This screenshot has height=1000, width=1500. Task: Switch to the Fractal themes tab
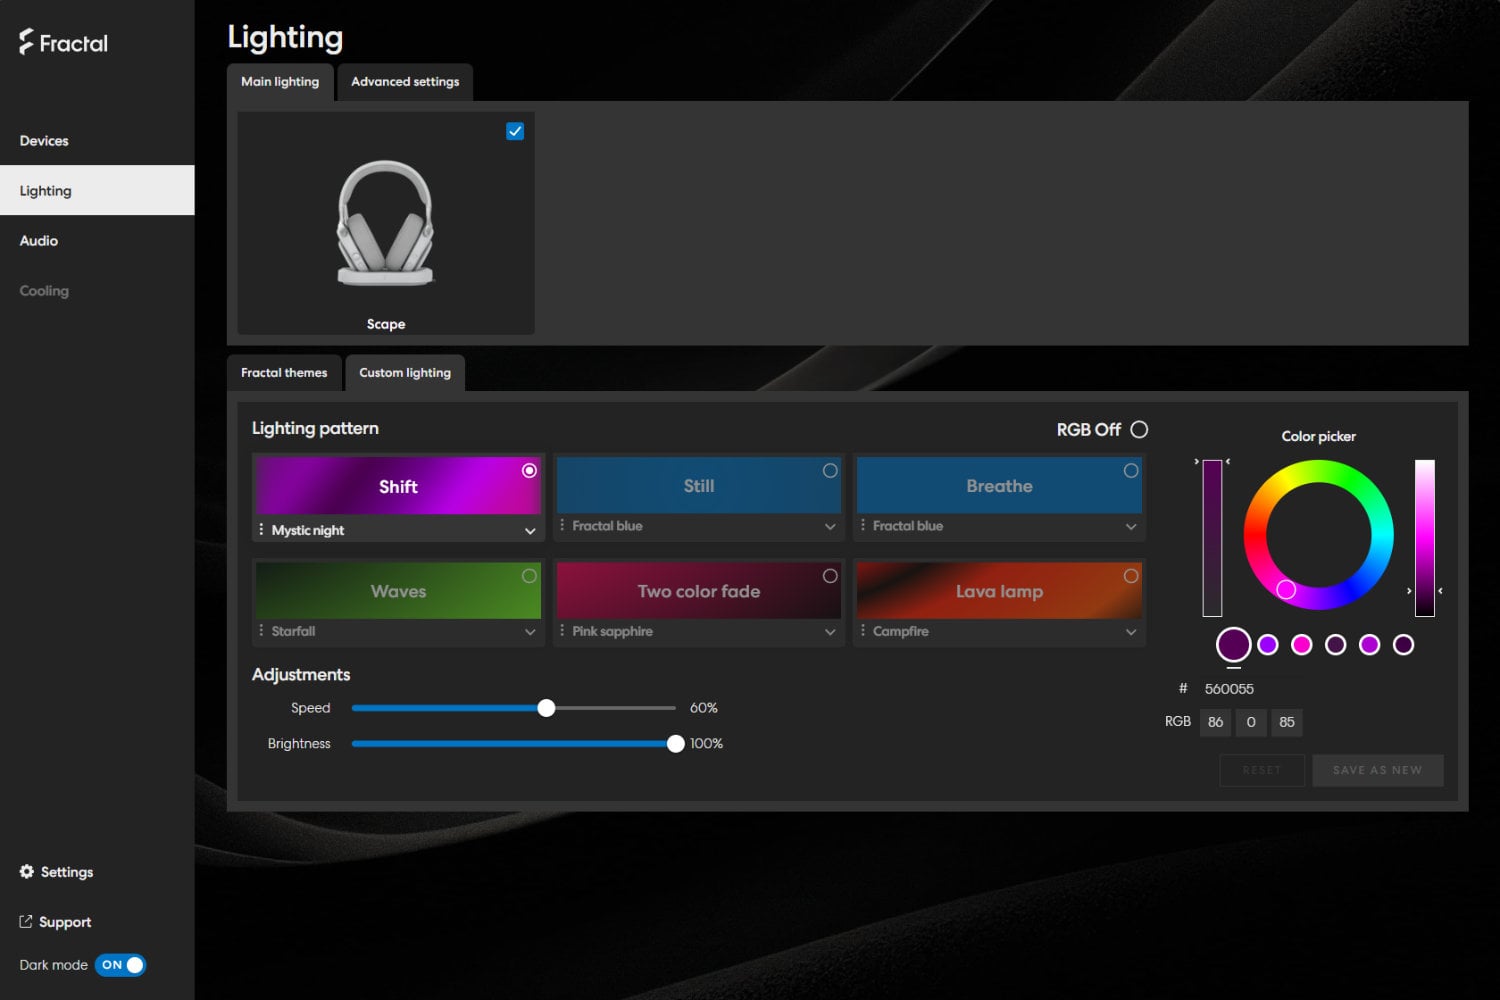tap(284, 372)
